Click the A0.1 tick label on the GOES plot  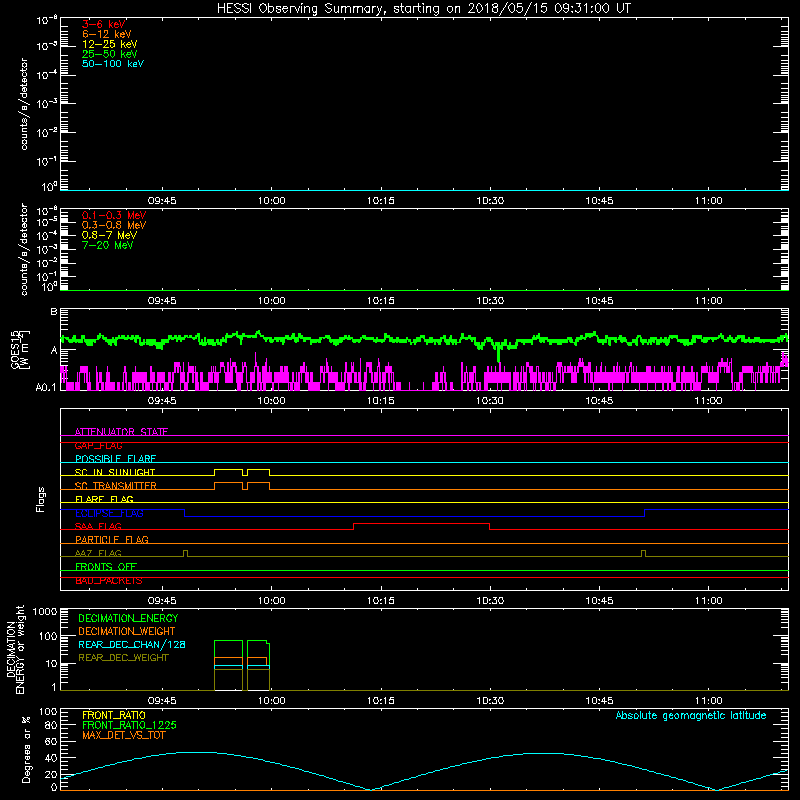coord(46,387)
